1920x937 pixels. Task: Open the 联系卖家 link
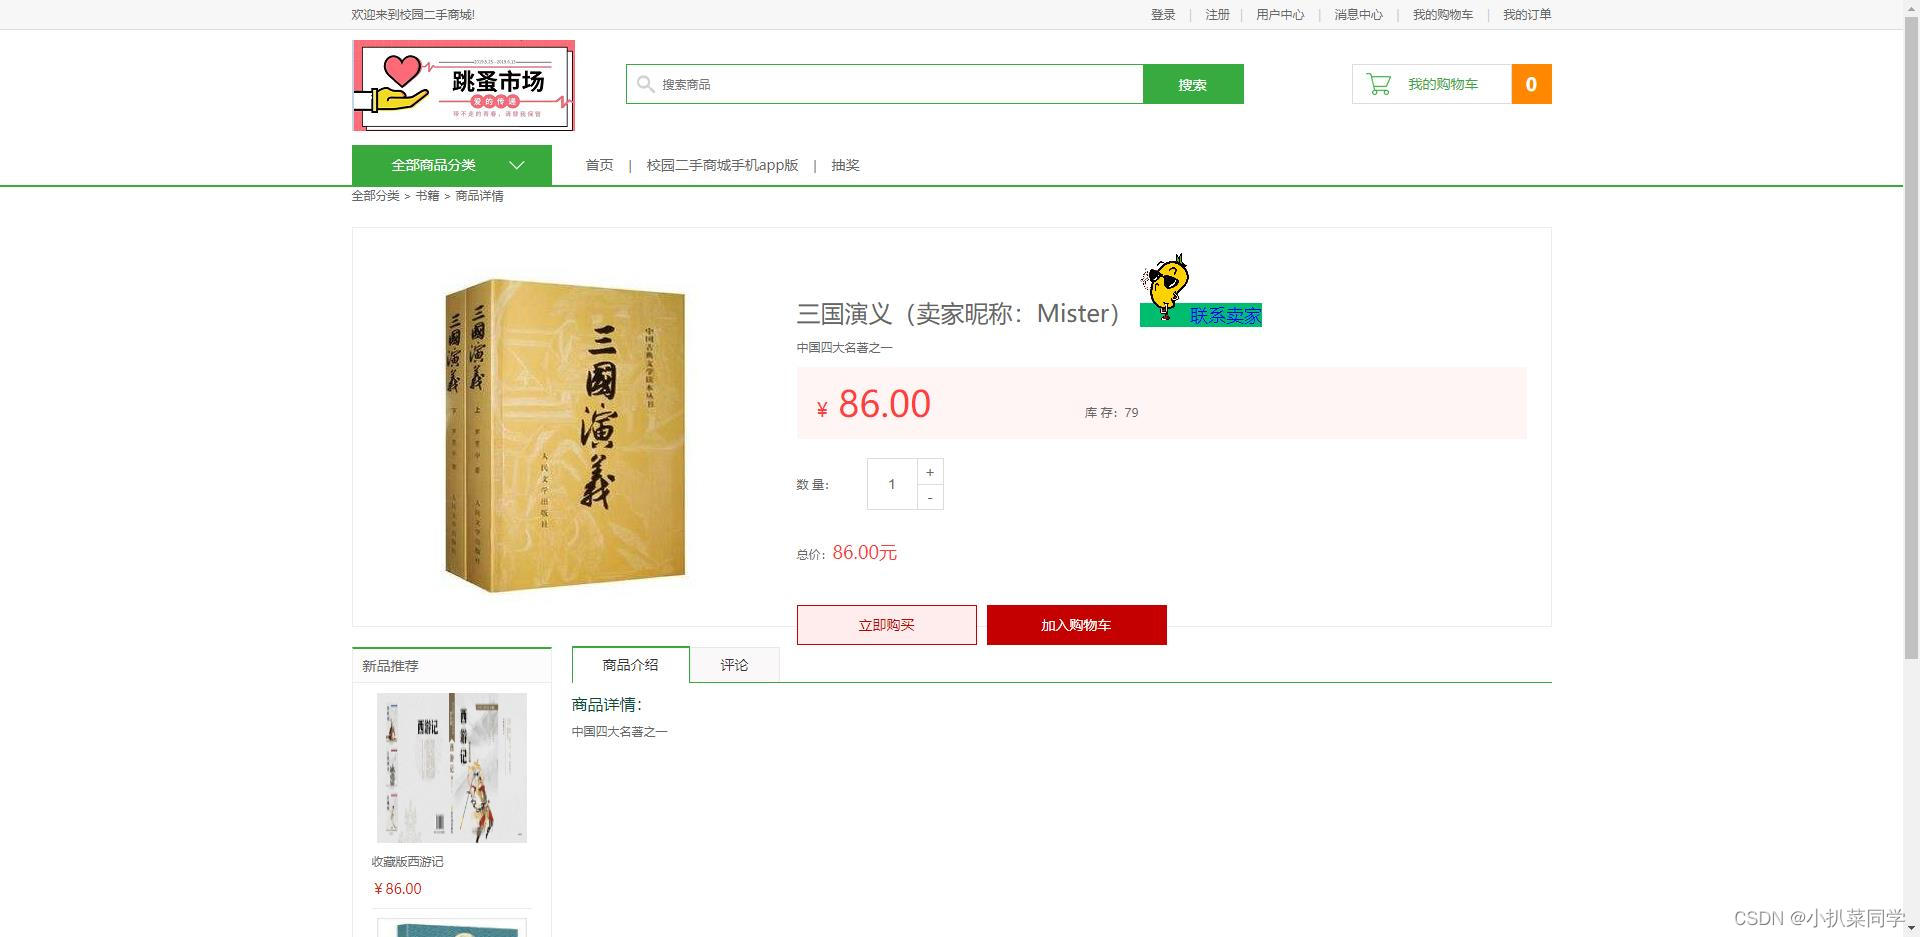1225,316
